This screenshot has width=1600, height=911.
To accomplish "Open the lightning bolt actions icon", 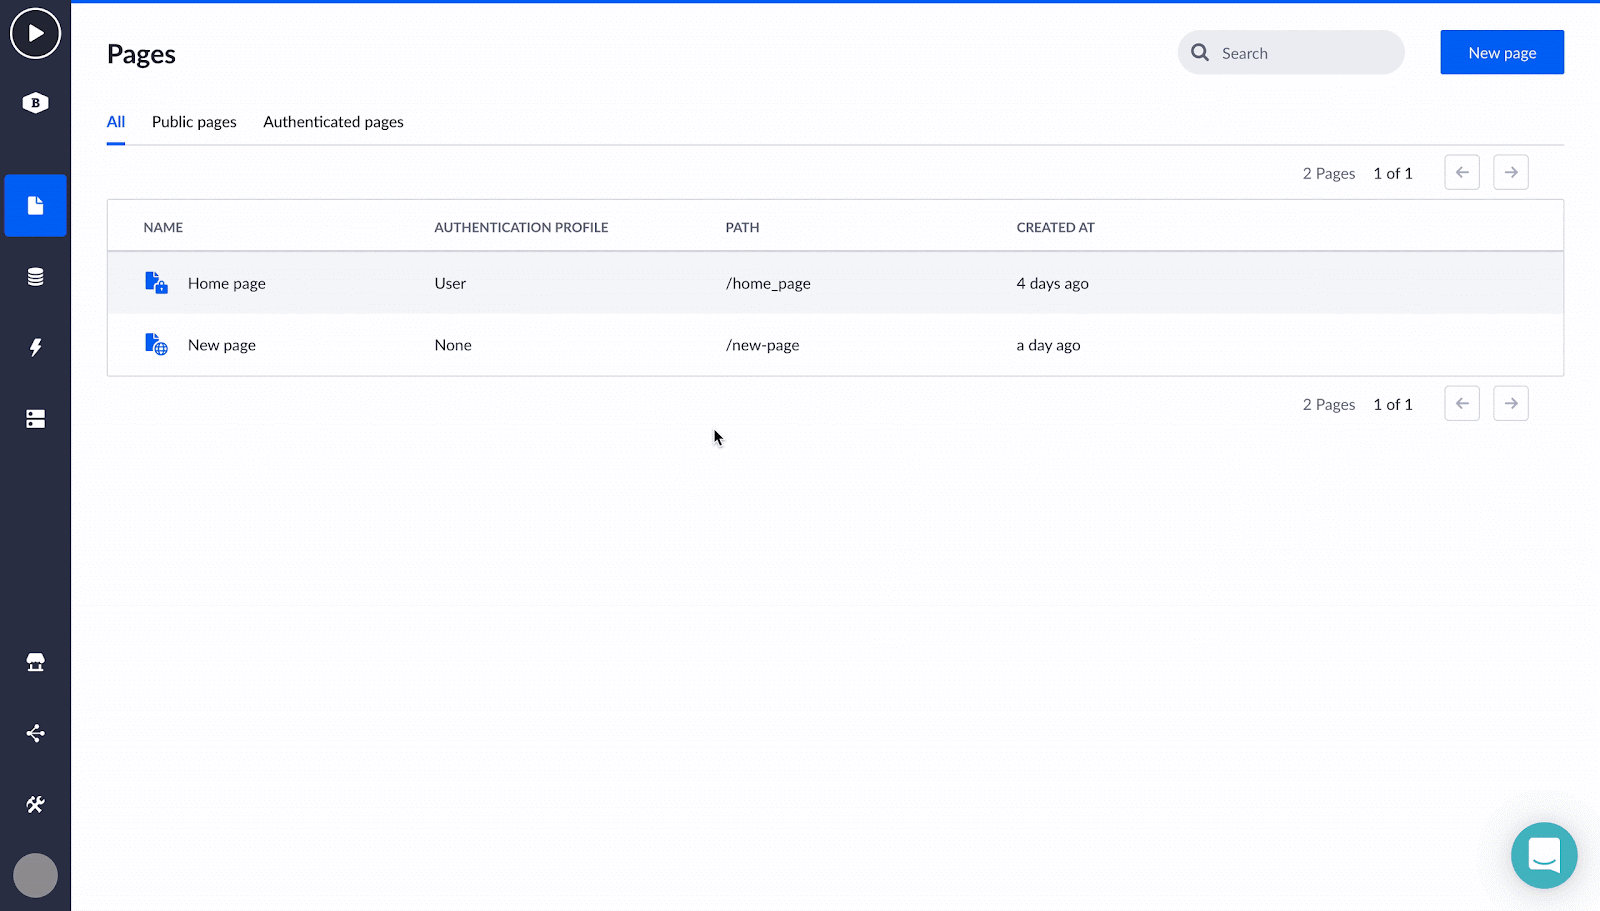I will pos(35,348).
